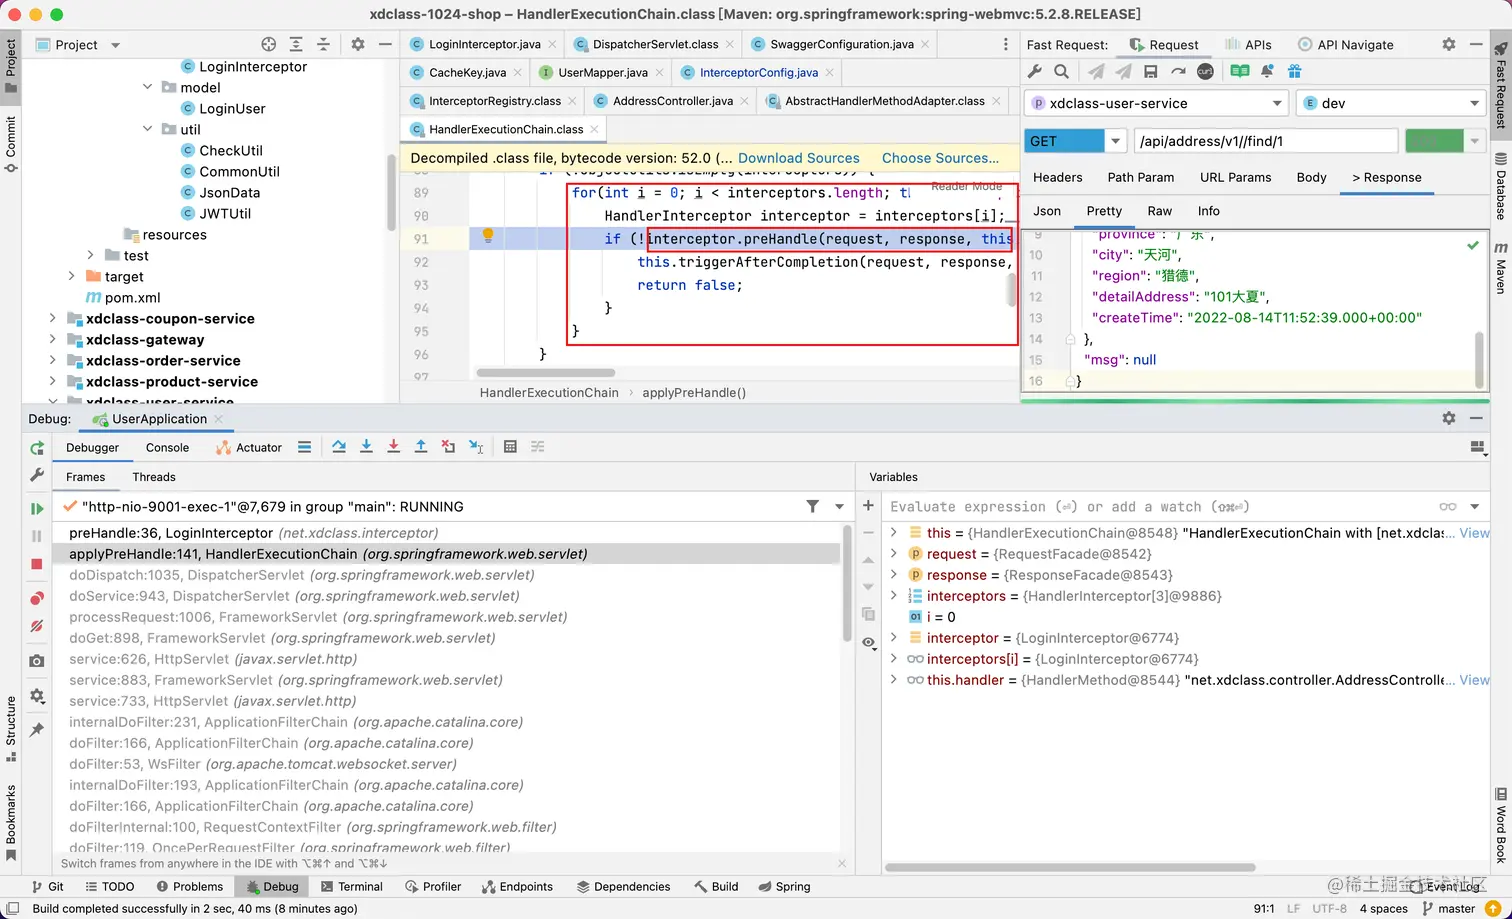Click the Step Out debugger icon

(421, 447)
